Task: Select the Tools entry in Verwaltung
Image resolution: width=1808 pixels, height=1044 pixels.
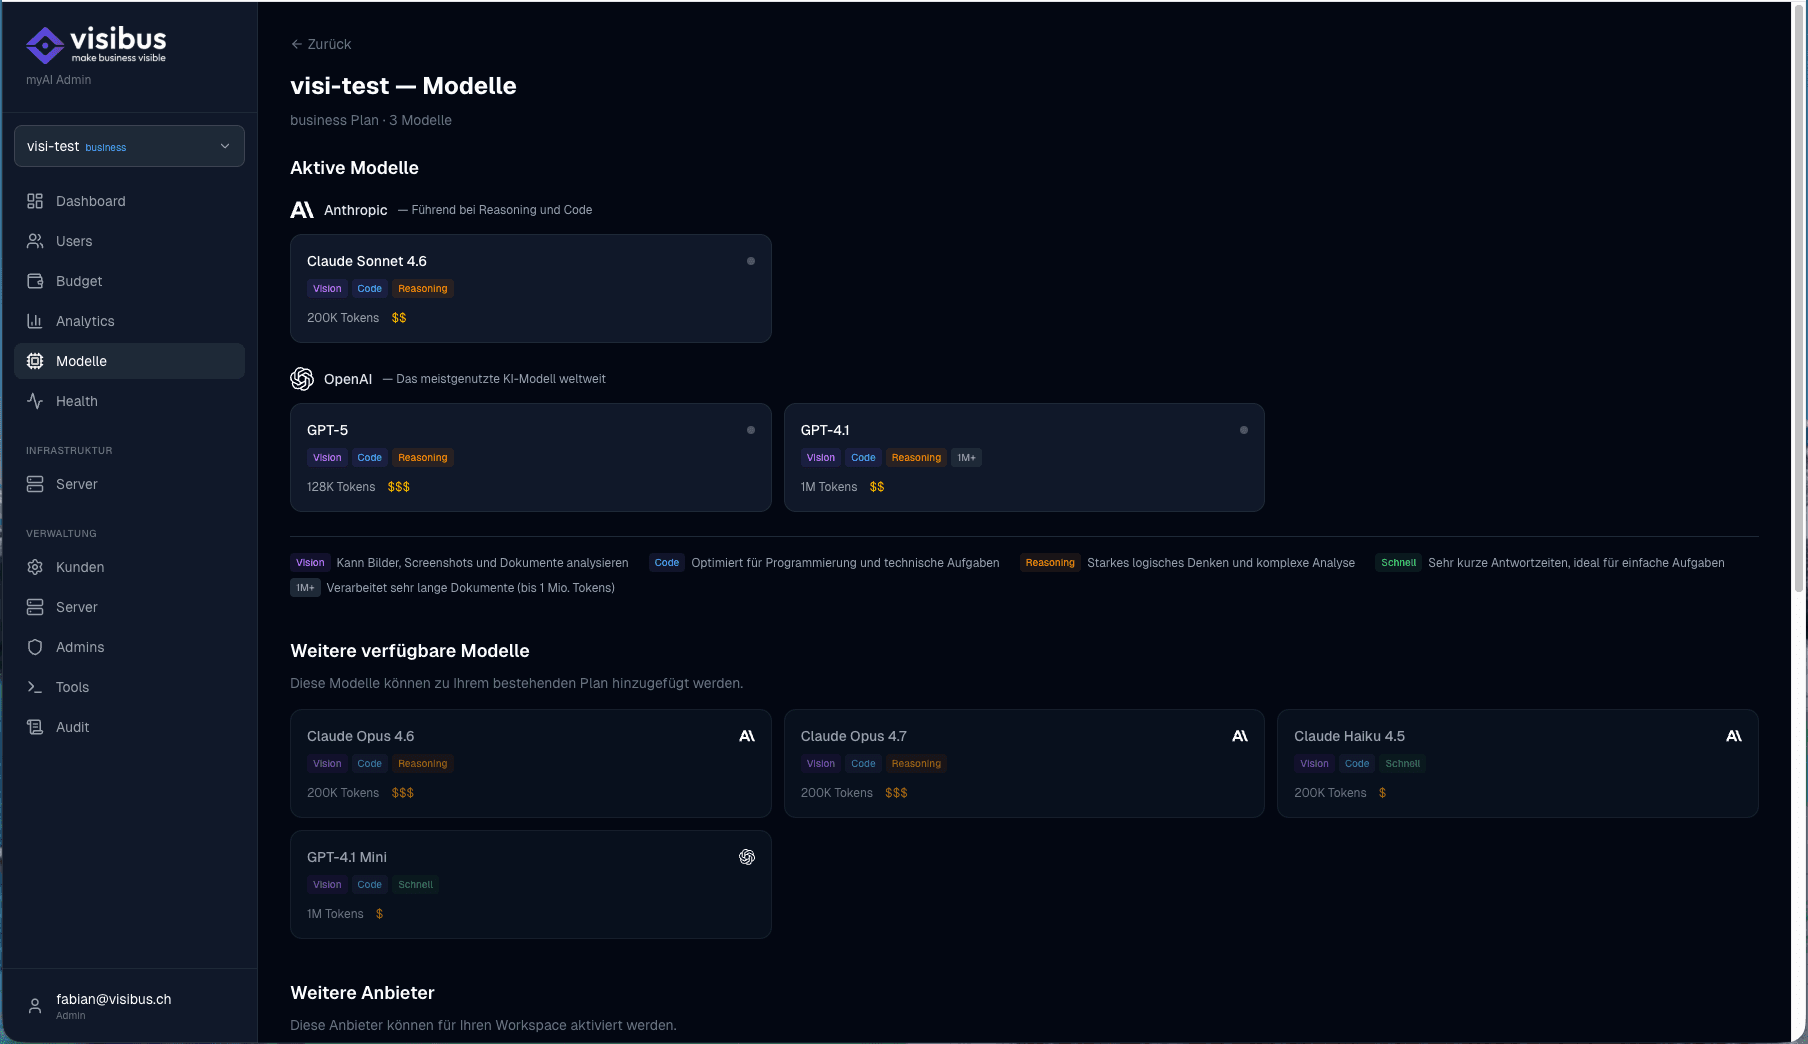Action: 70,687
